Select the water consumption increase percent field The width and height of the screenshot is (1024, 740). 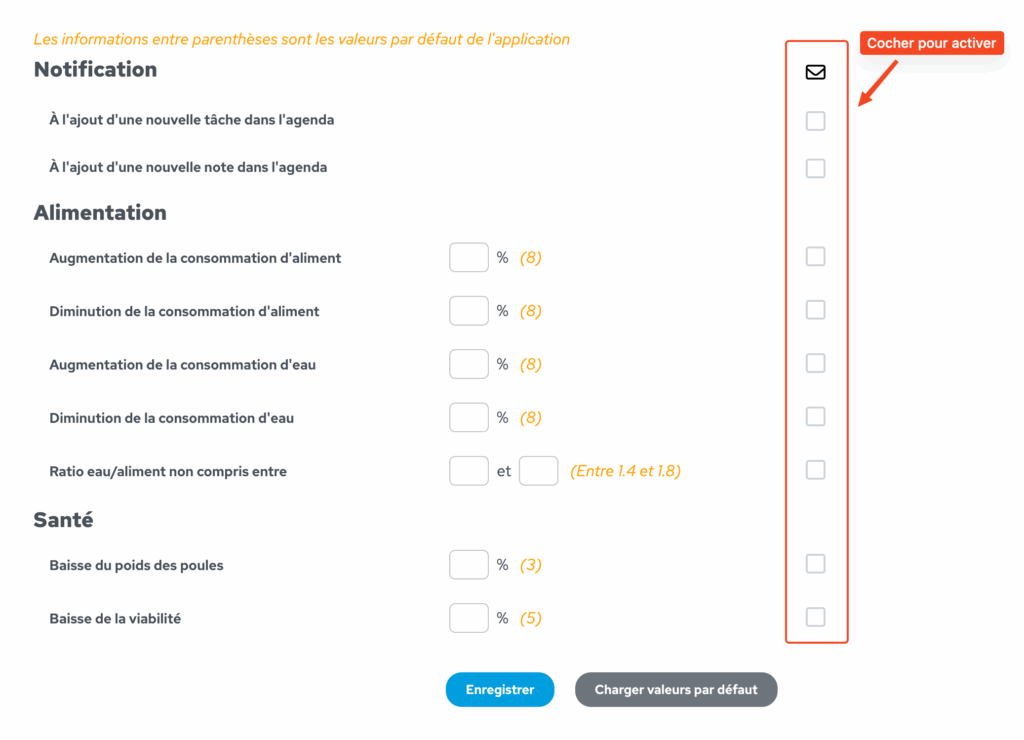tap(469, 364)
